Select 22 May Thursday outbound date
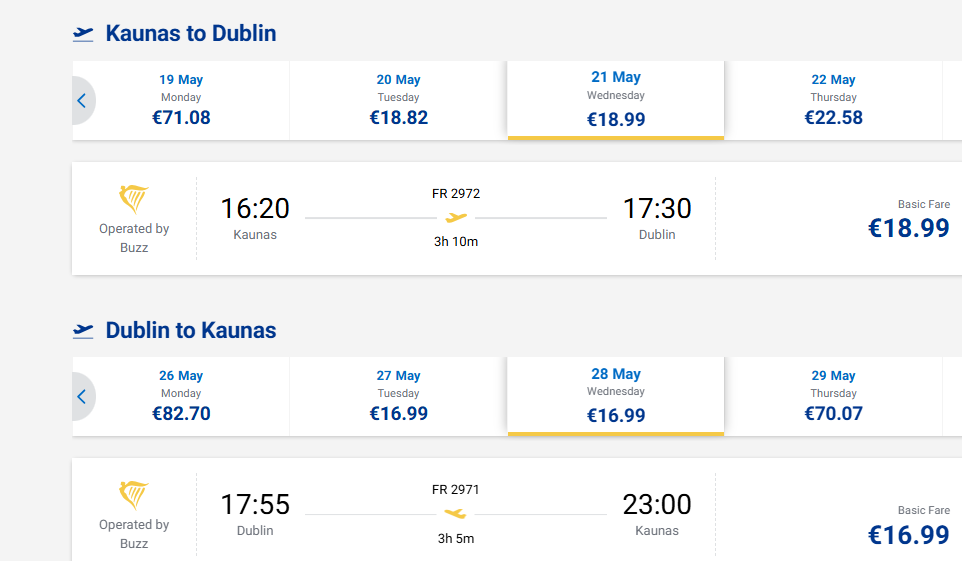The height and width of the screenshot is (561, 962). pyautogui.click(x=833, y=100)
